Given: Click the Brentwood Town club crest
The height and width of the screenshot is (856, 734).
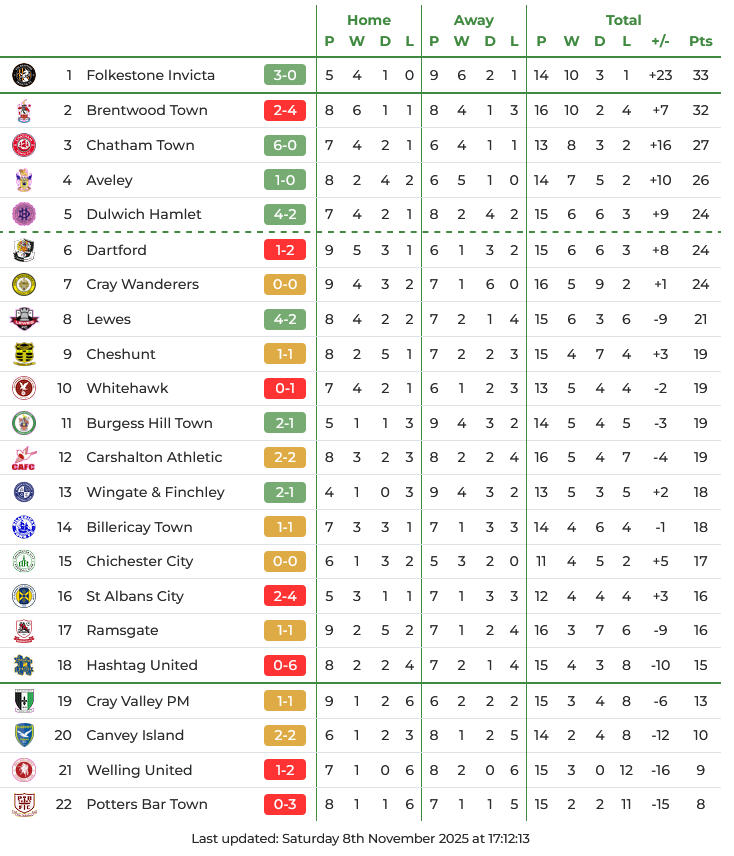Looking at the screenshot, I should point(24,110).
